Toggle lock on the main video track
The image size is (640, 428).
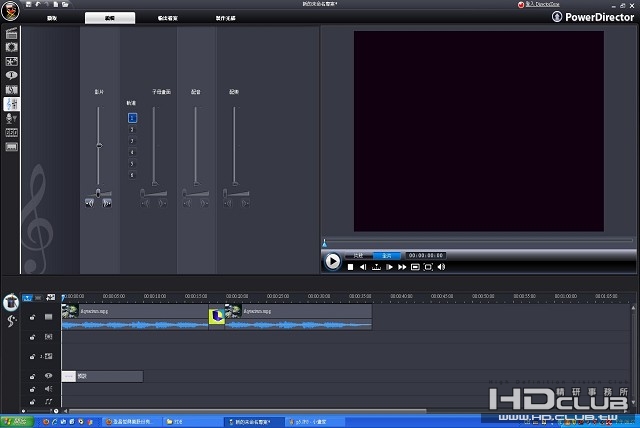click(32, 317)
